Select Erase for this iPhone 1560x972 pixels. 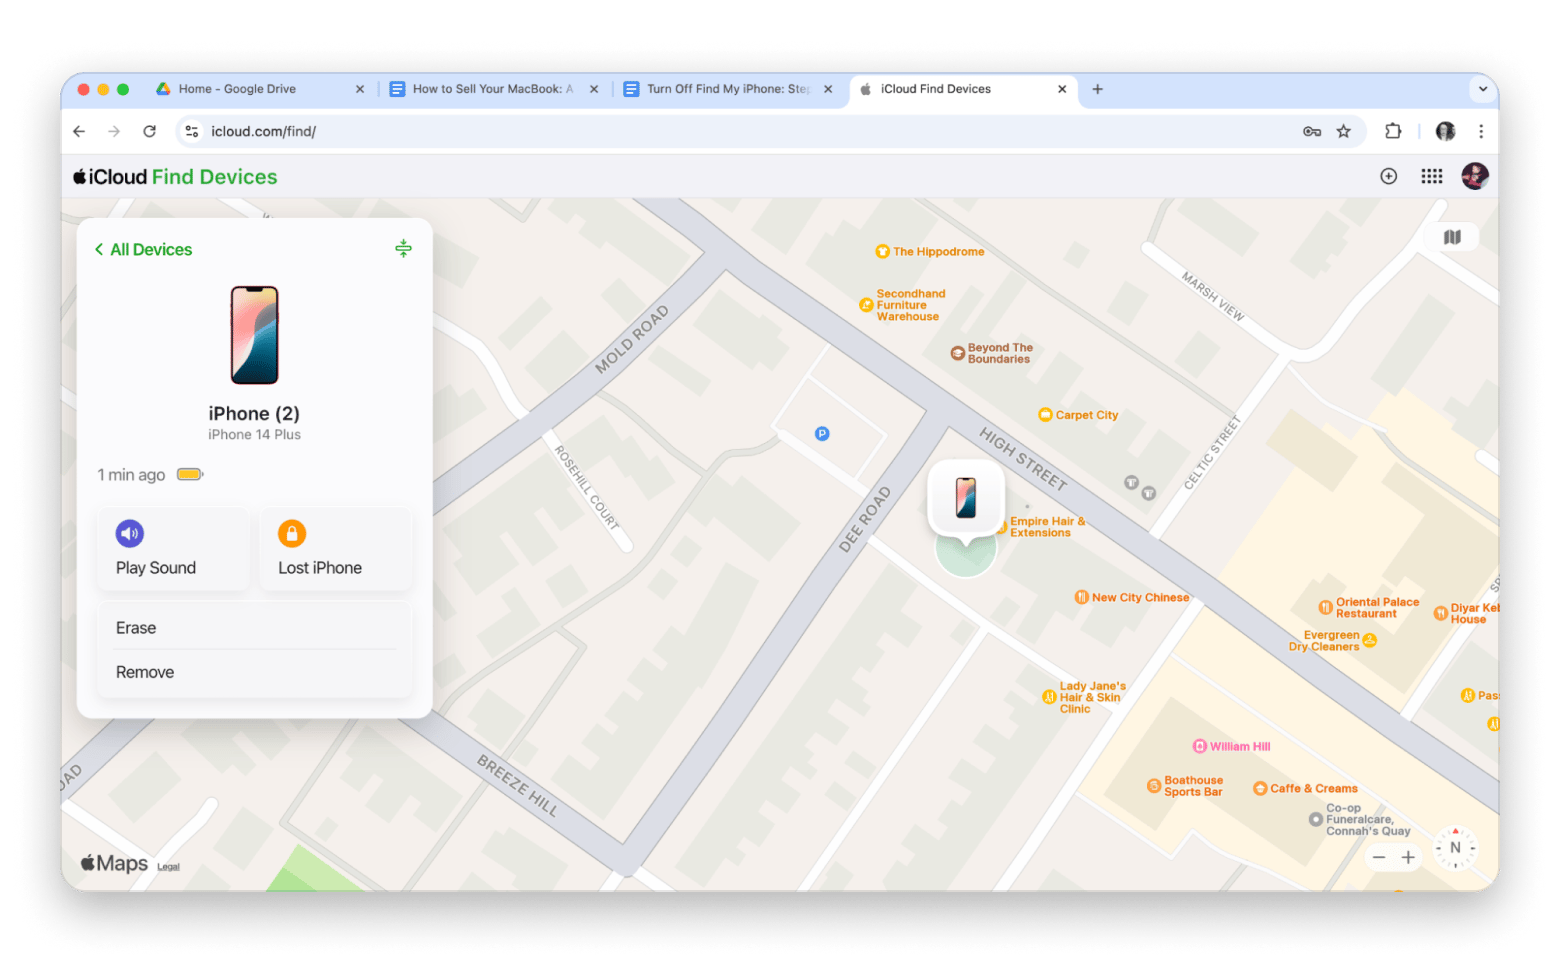(136, 628)
